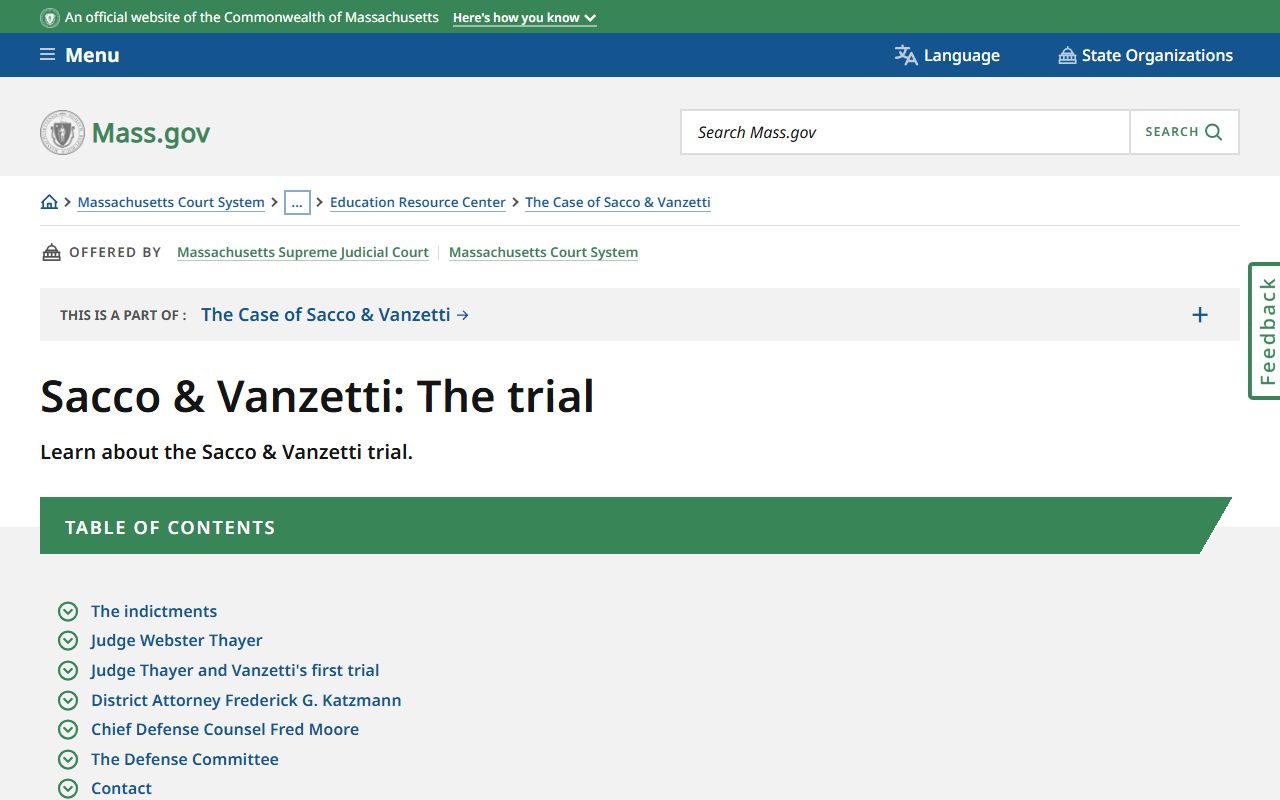Click the Feedback side tab
This screenshot has height=800, width=1280.
[1265, 331]
